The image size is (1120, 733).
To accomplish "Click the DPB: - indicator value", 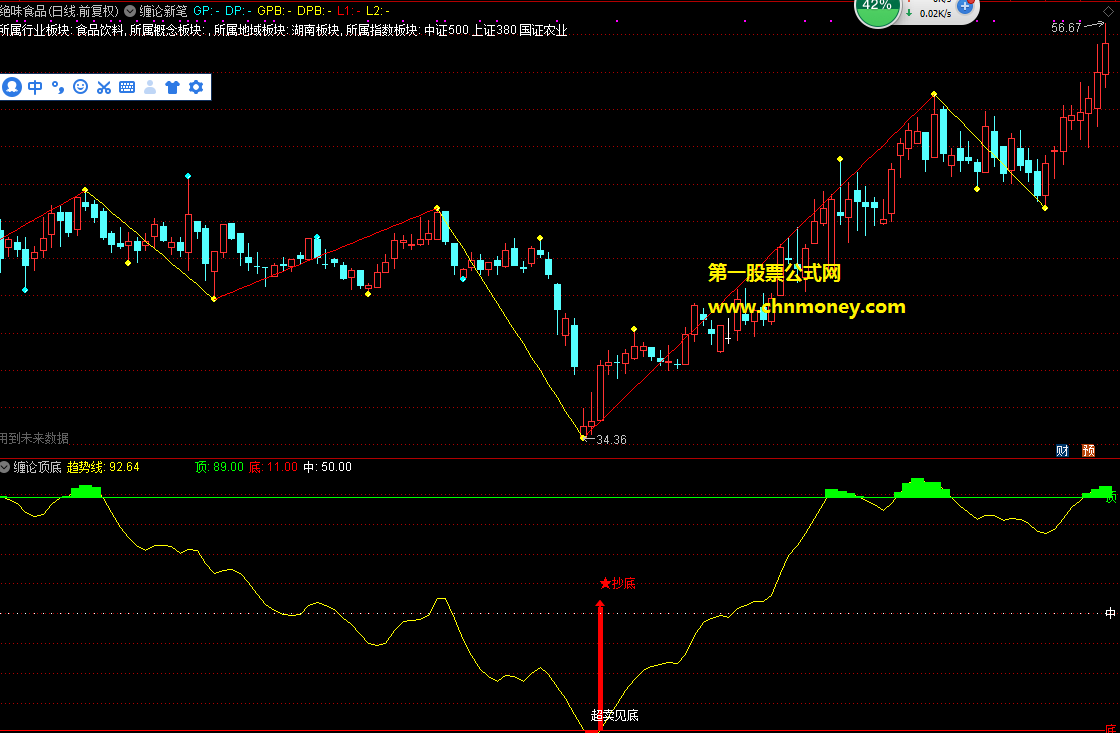I will 314,11.
